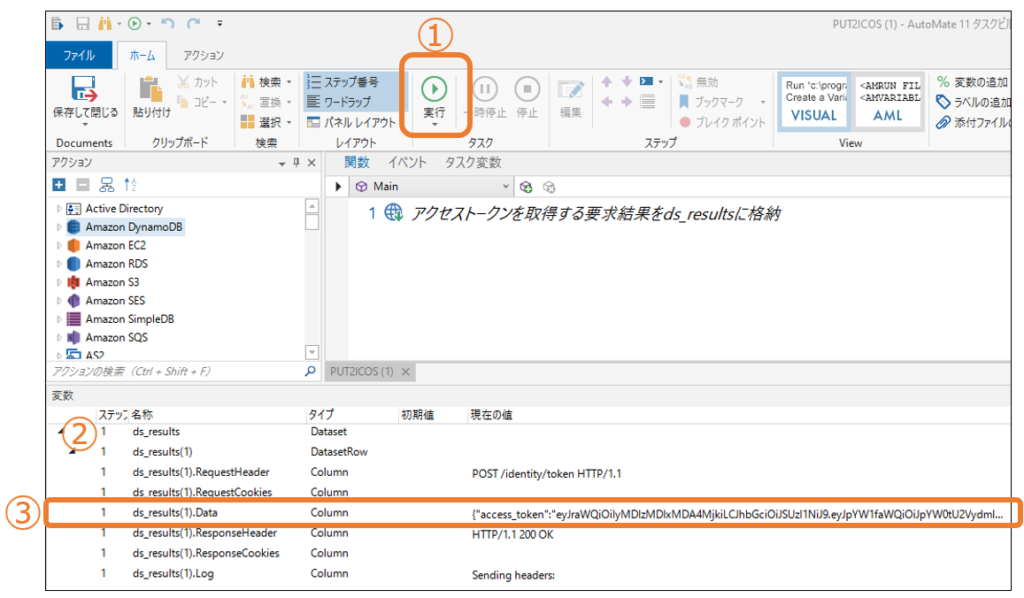
Task: Click the パネル レイアウト button
Action: 351,122
